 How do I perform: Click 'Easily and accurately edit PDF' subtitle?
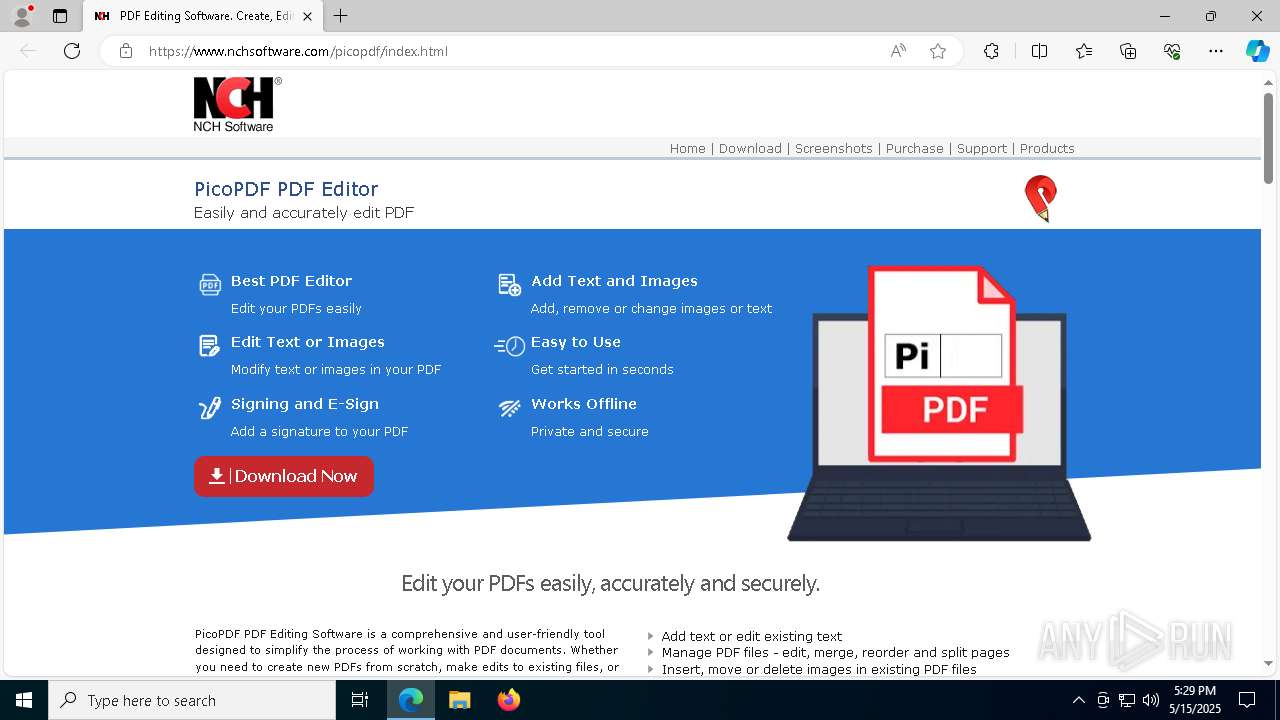coord(303,212)
